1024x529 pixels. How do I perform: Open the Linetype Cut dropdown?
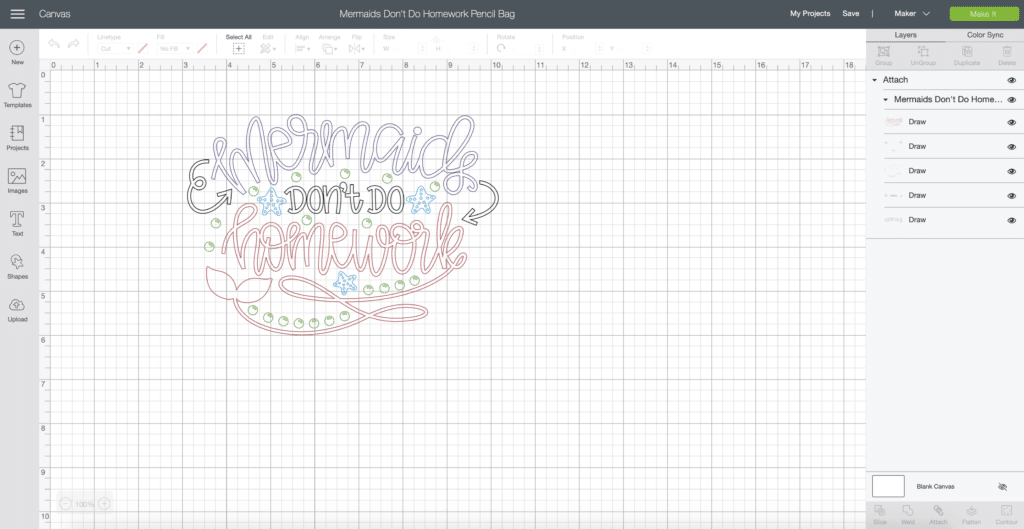pyautogui.click(x=115, y=48)
